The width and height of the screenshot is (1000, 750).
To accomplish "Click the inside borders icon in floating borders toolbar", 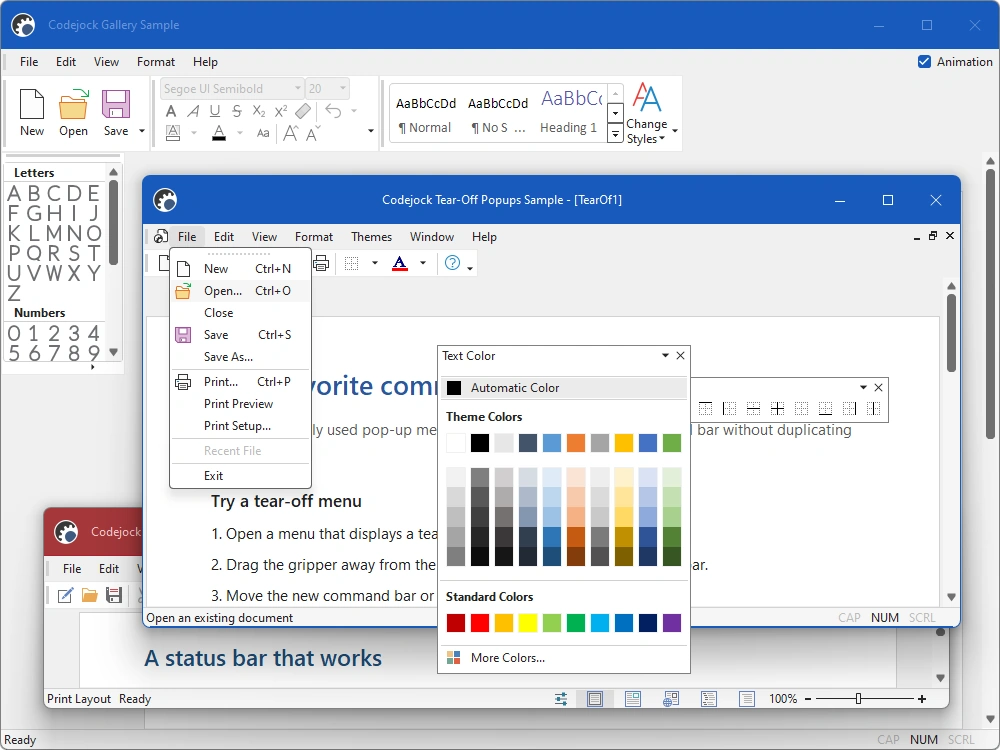I will click(777, 408).
